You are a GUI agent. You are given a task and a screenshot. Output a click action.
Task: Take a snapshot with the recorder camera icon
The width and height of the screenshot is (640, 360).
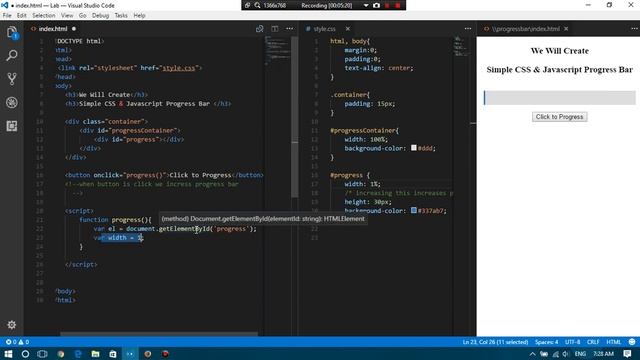(x=376, y=5)
